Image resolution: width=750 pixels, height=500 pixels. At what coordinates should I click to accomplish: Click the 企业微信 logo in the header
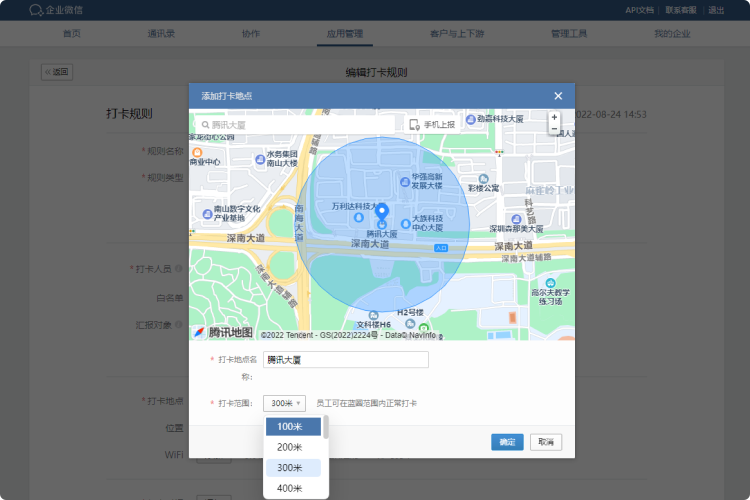56,10
